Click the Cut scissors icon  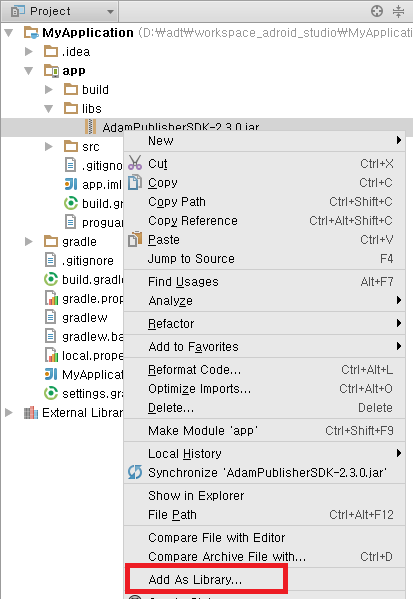click(x=135, y=162)
